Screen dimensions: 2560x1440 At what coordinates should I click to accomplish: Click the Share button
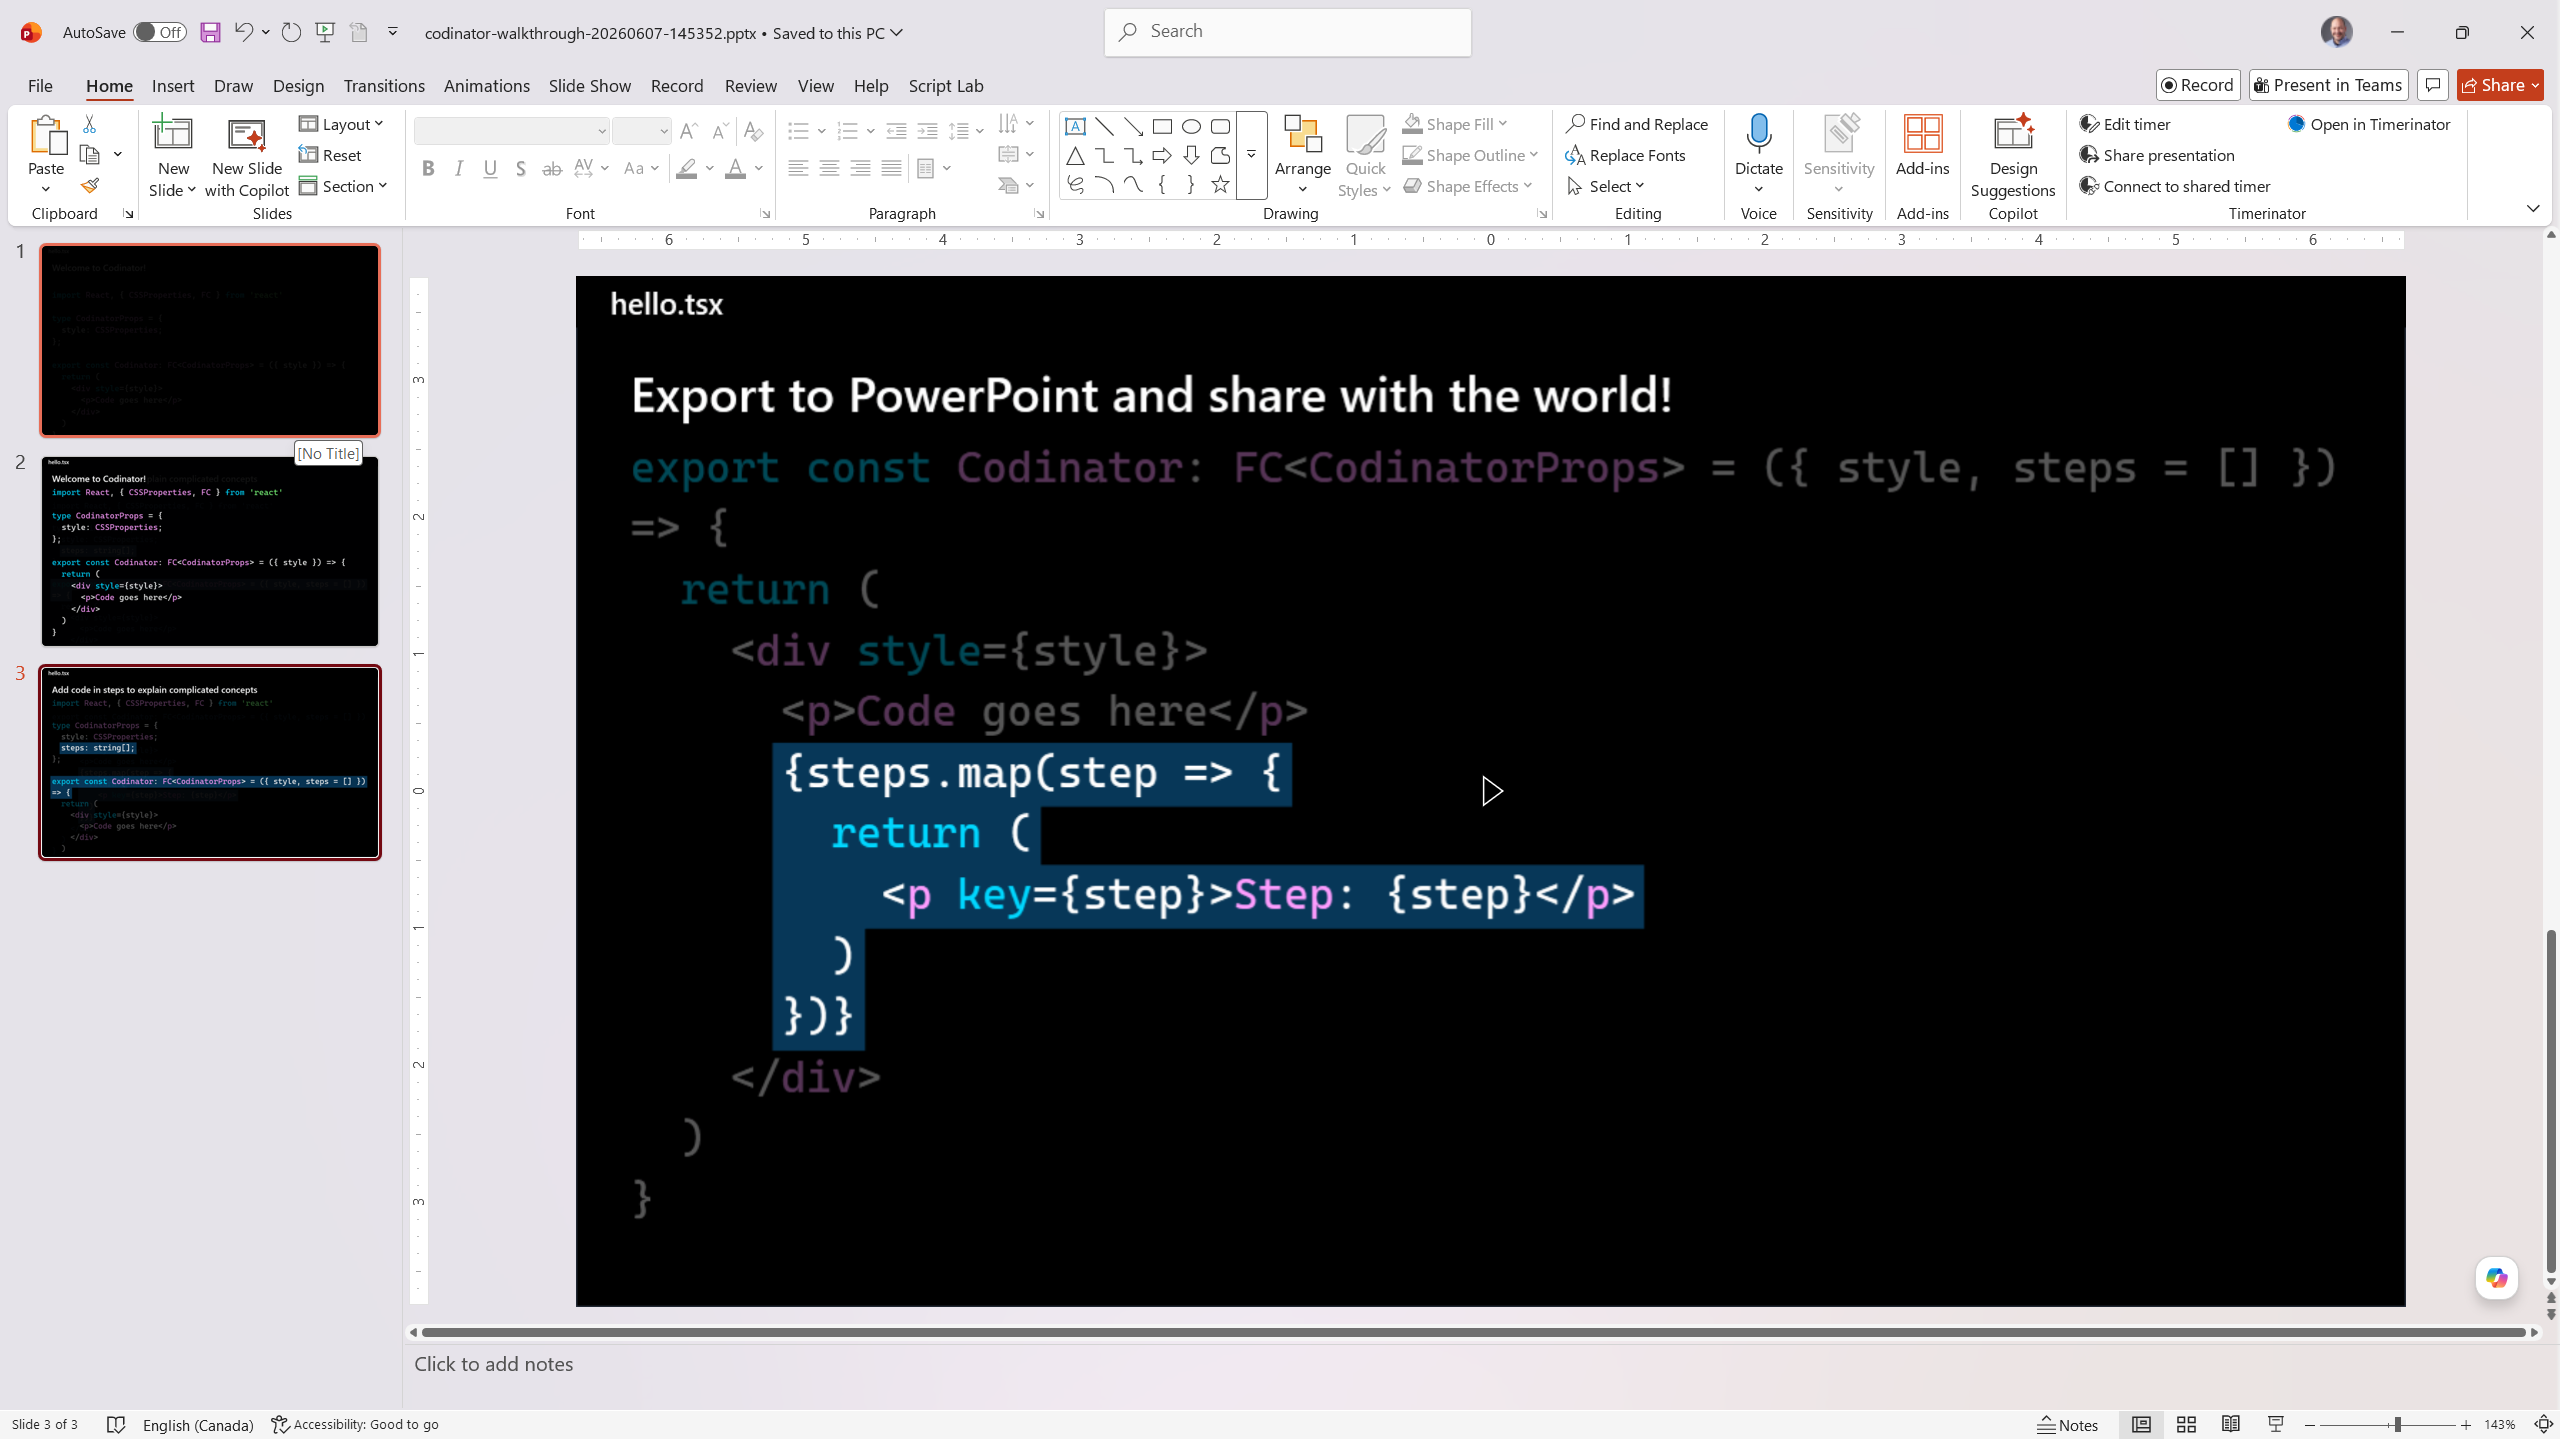[x=2499, y=85]
